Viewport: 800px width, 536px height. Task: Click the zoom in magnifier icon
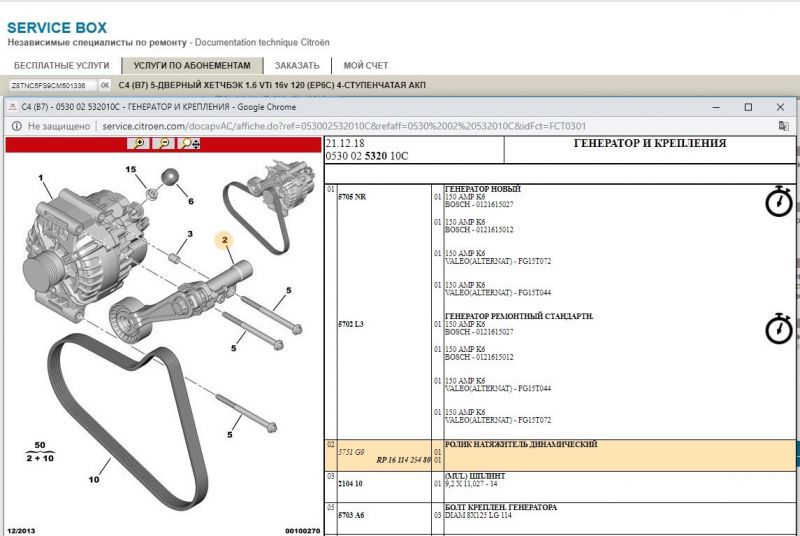(138, 144)
